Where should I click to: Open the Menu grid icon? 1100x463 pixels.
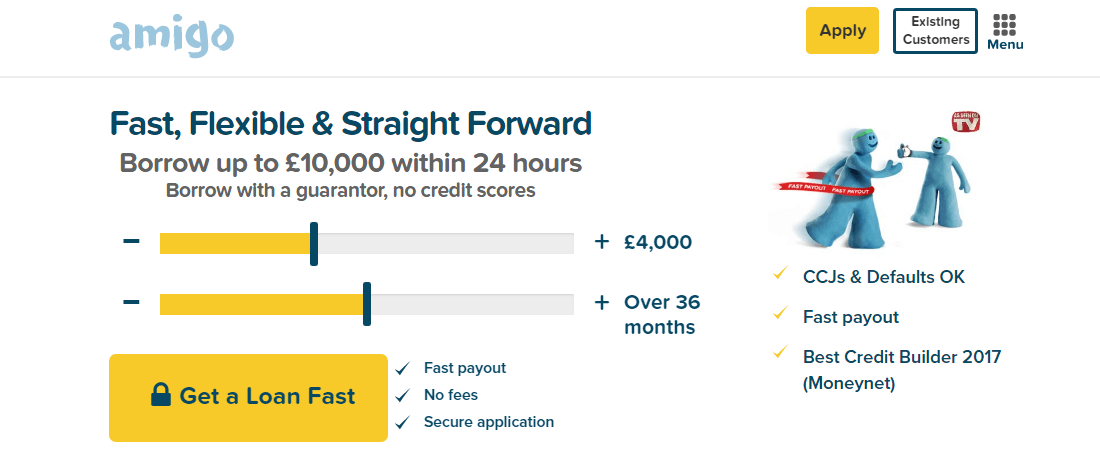click(x=1005, y=25)
